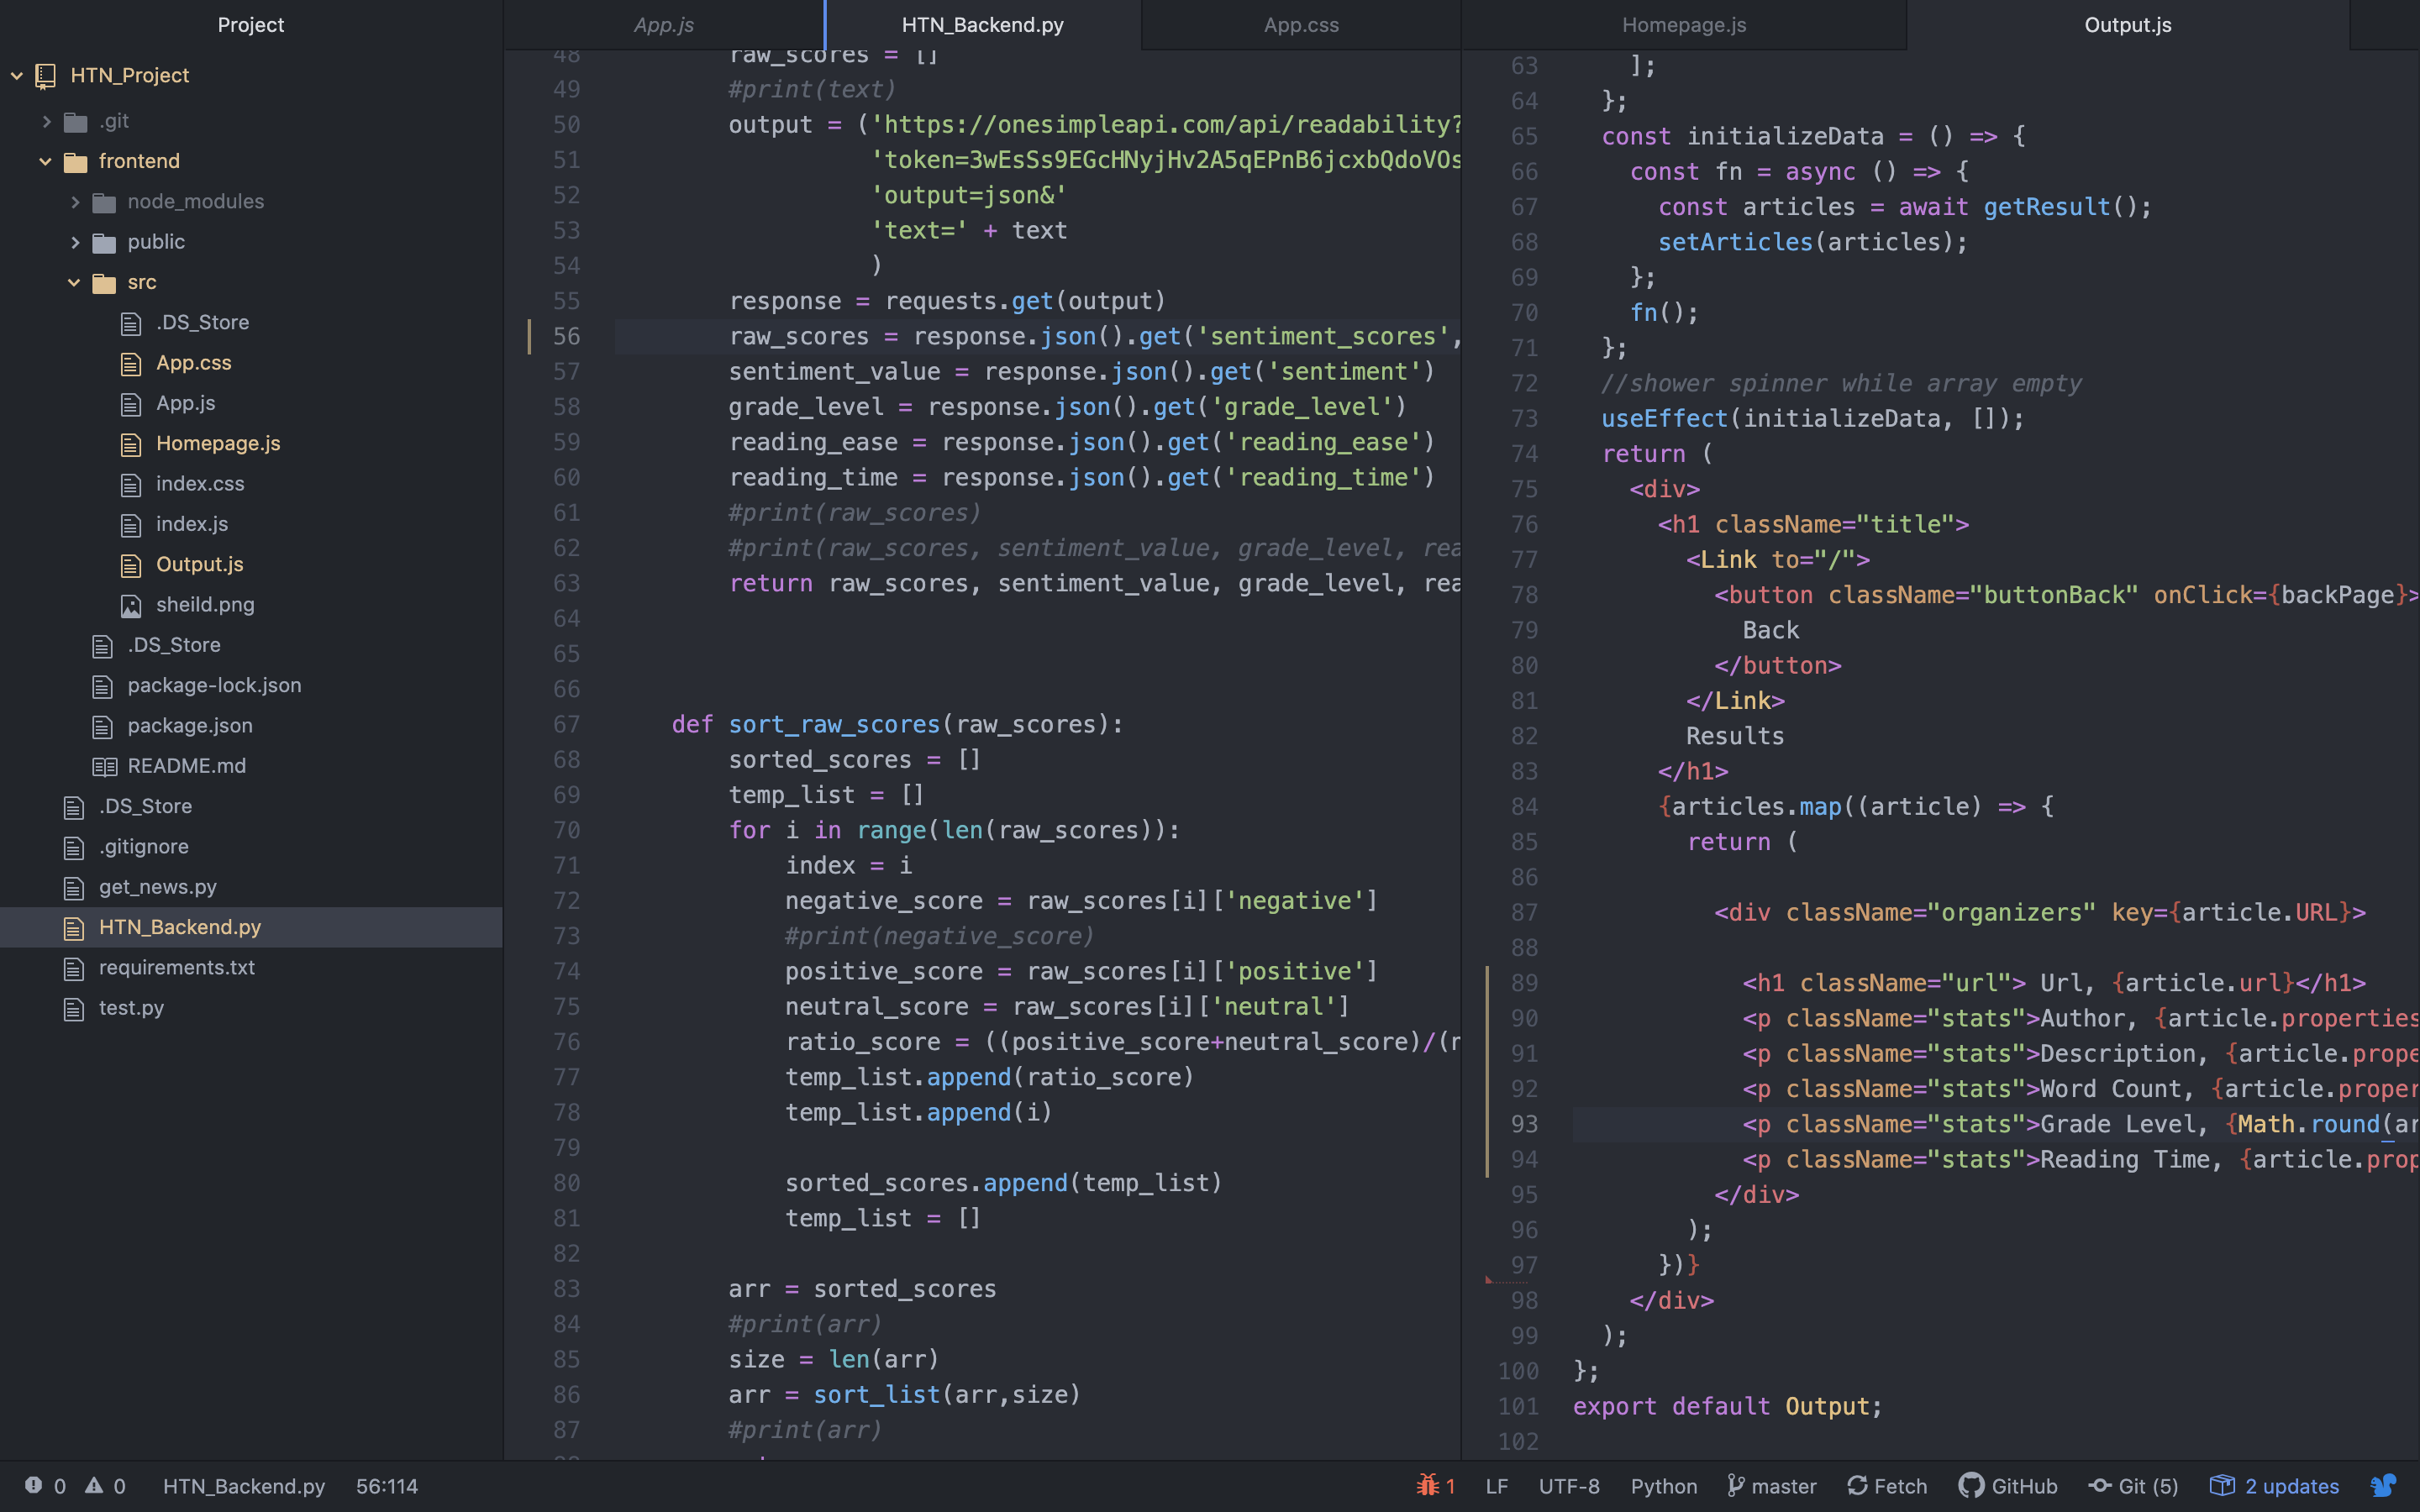Change the UTF-8 encoding selector
The image size is (2420, 1512).
pos(1568,1485)
